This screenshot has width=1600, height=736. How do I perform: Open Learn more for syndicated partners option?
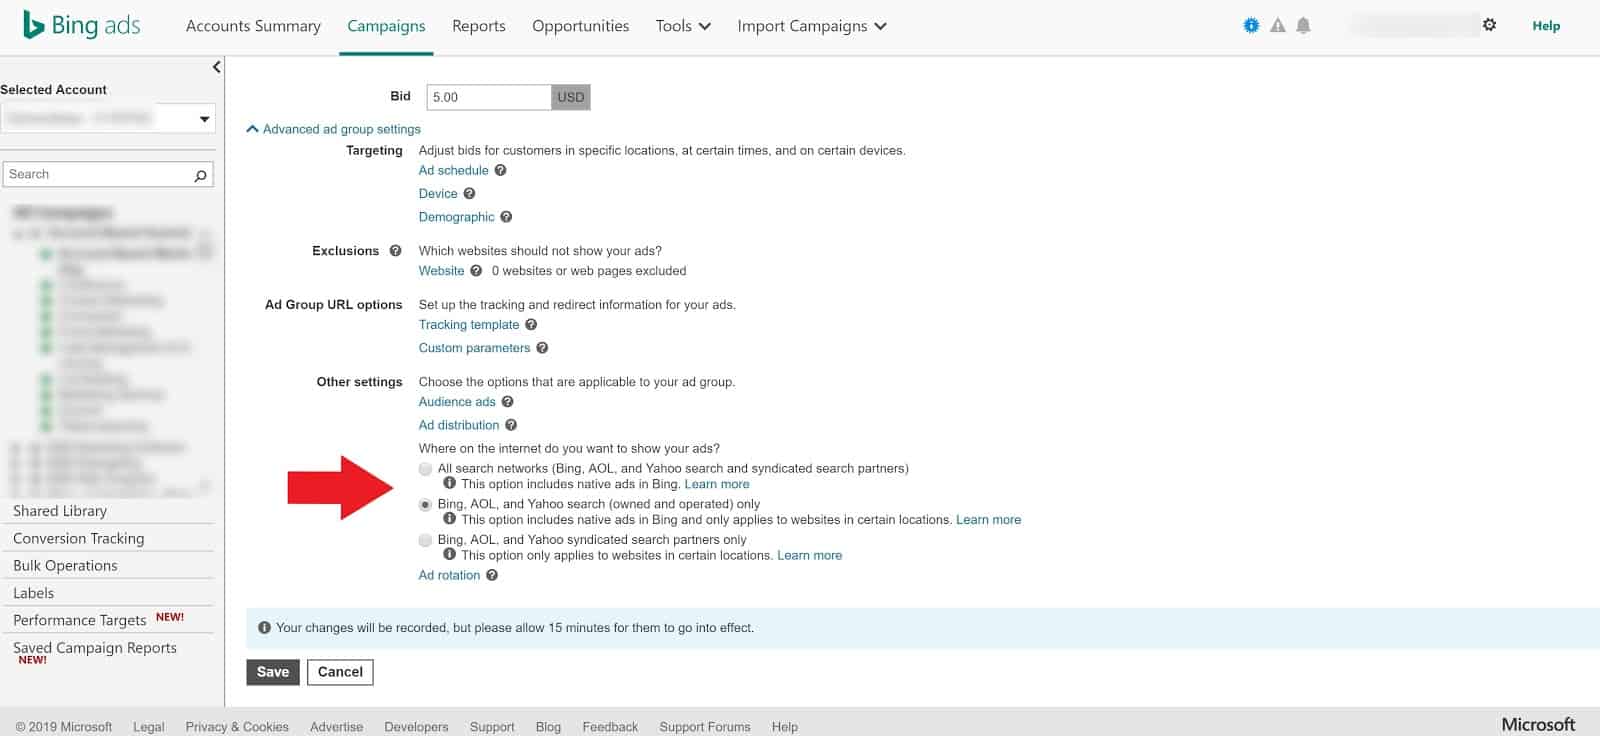810,555
